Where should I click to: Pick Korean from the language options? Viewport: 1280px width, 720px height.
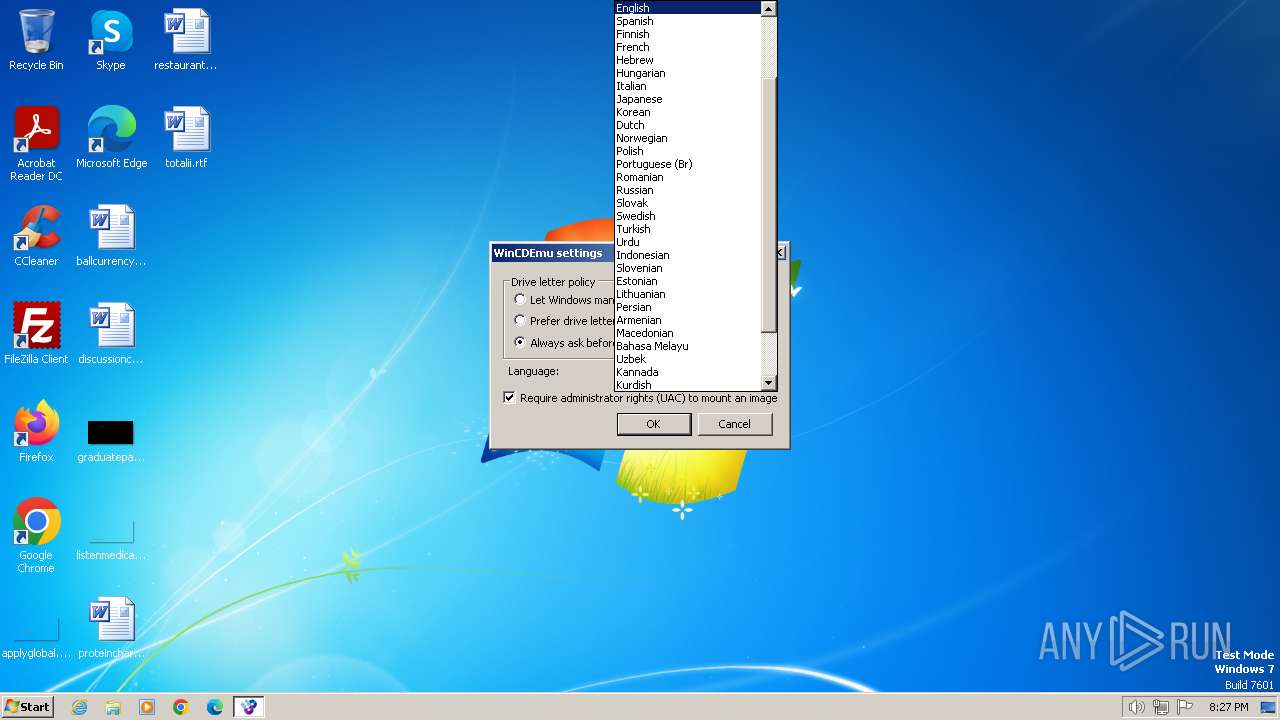[688, 112]
